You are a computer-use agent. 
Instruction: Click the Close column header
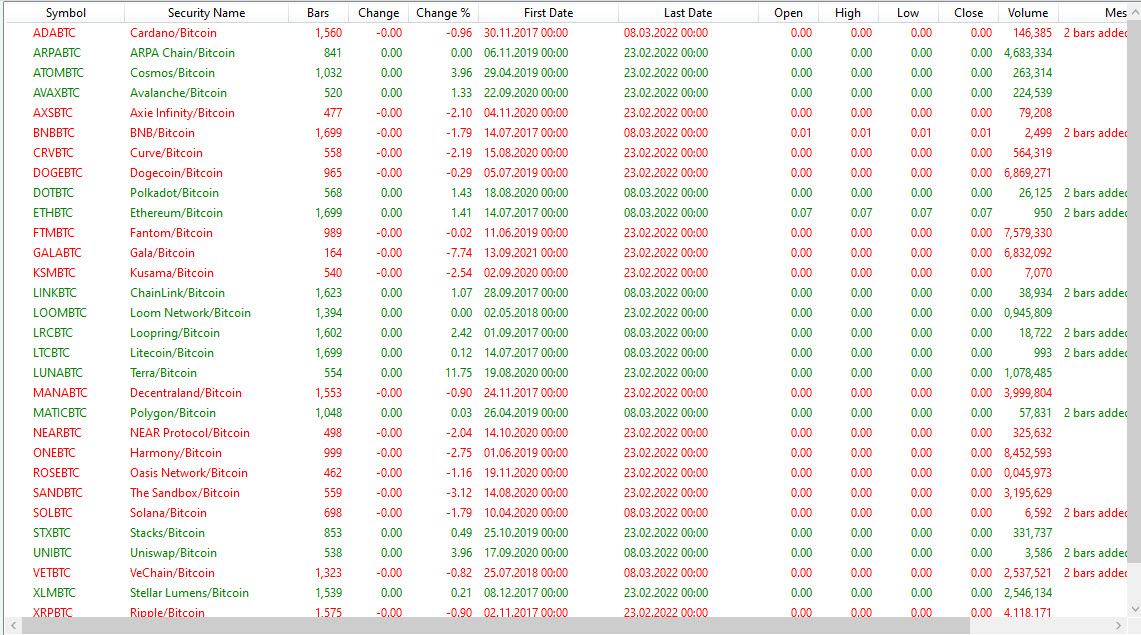pos(968,13)
